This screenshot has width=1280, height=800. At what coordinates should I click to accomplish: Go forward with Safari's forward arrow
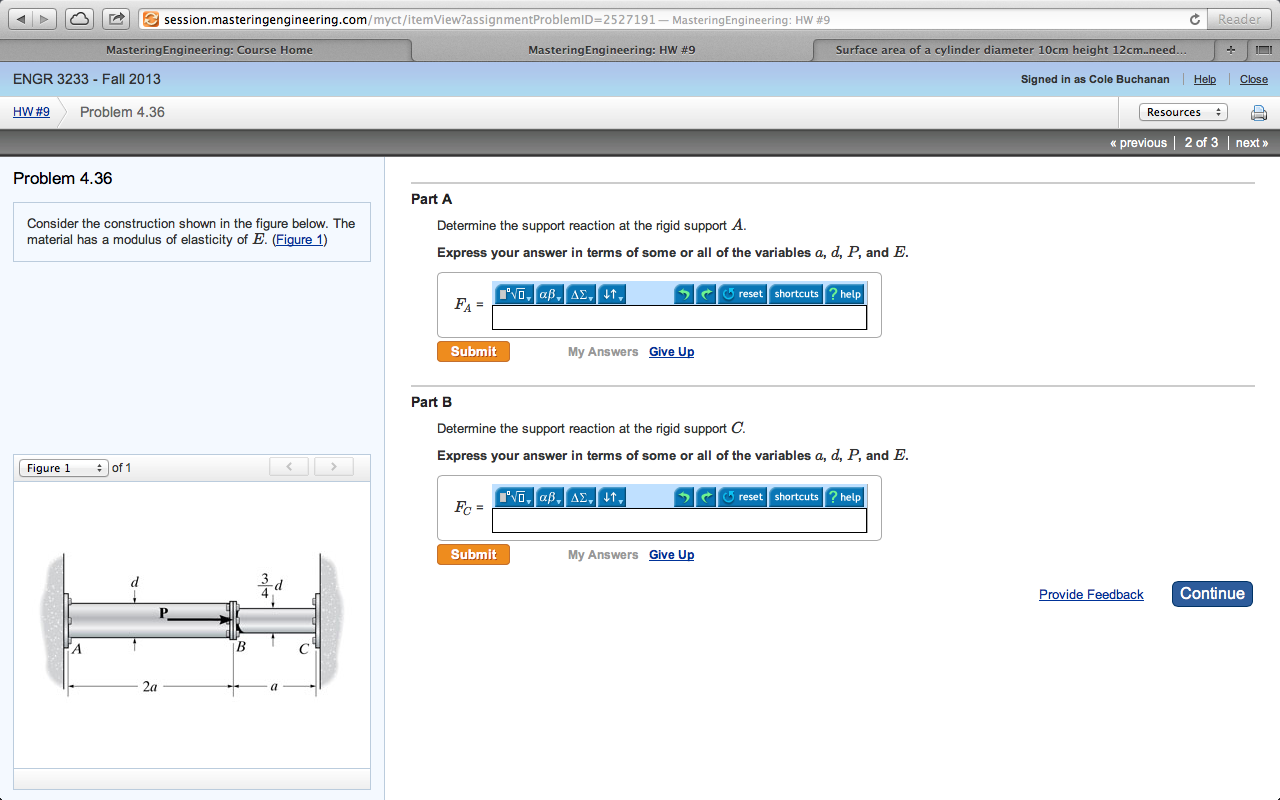[45, 19]
